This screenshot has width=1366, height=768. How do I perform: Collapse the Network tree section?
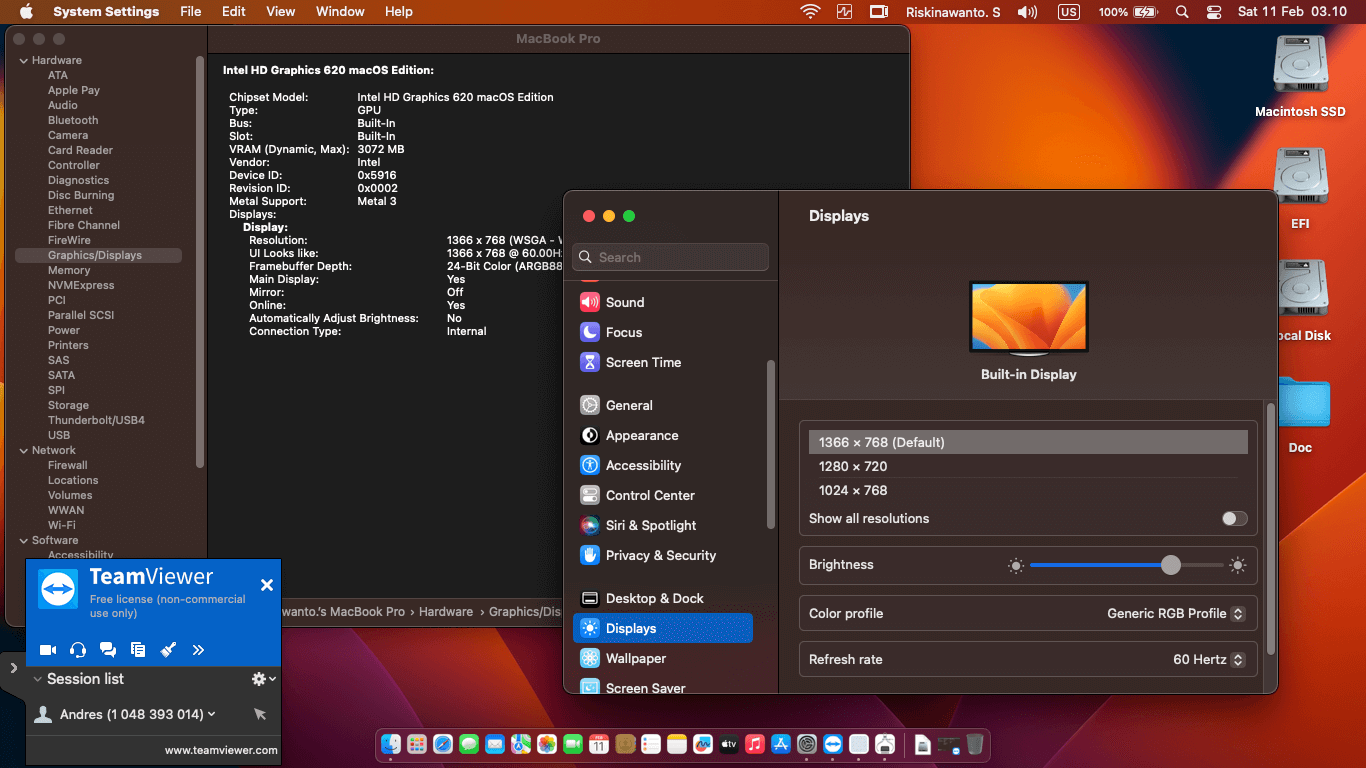24,450
